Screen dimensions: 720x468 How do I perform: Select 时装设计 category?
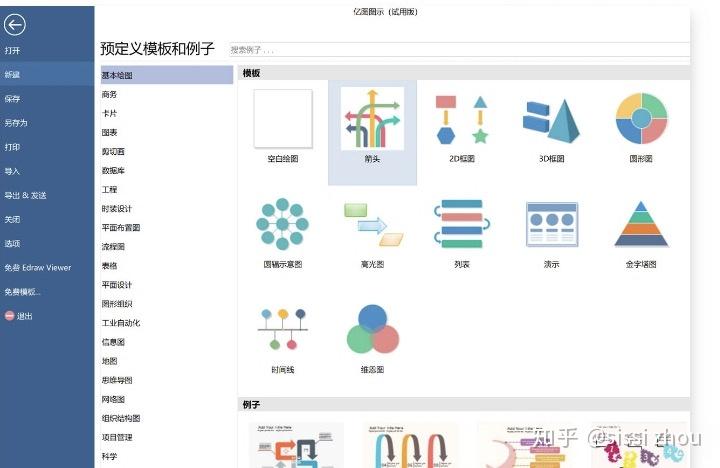pyautogui.click(x=117, y=209)
